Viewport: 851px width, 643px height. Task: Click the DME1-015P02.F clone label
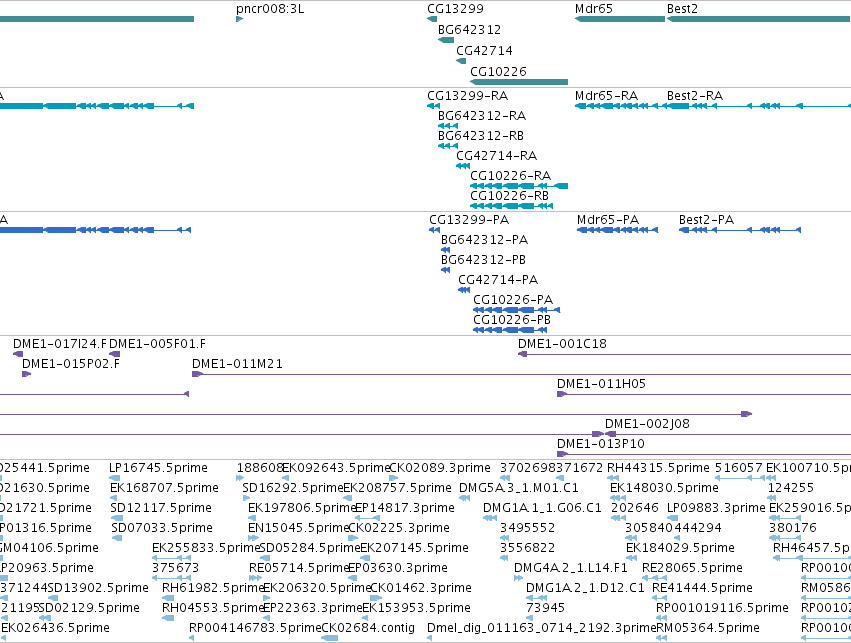71,364
